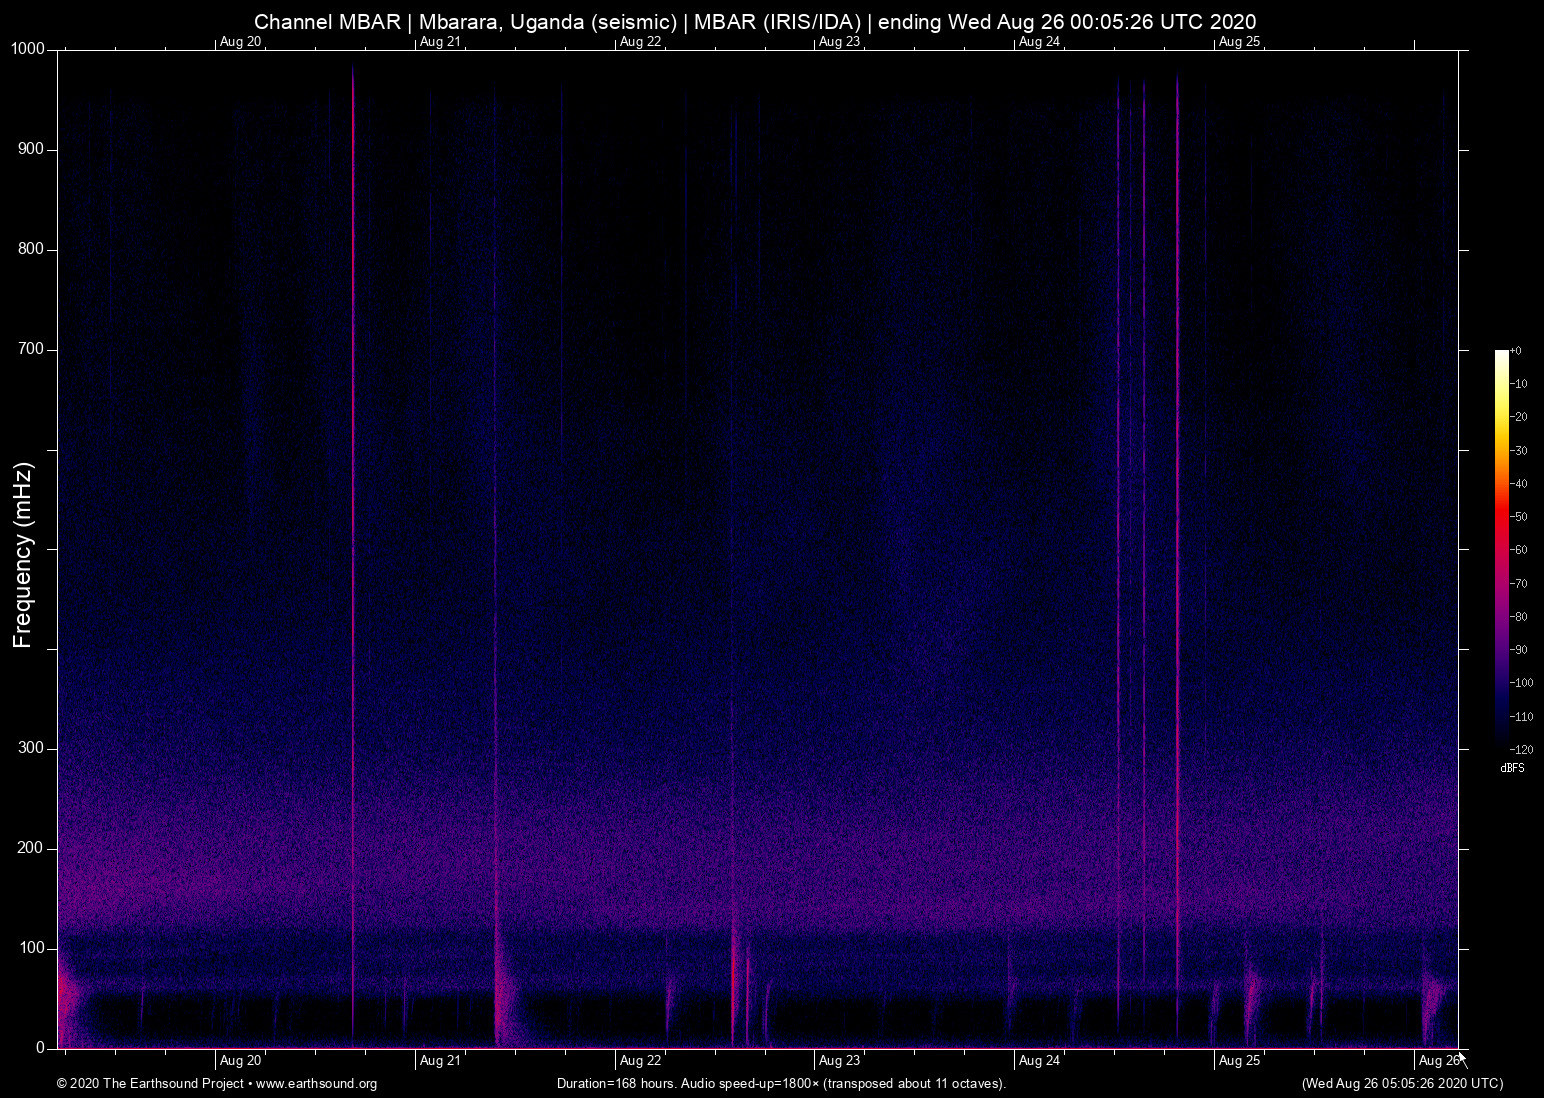Click the dBFS unit label under the color scale

coord(1512,768)
